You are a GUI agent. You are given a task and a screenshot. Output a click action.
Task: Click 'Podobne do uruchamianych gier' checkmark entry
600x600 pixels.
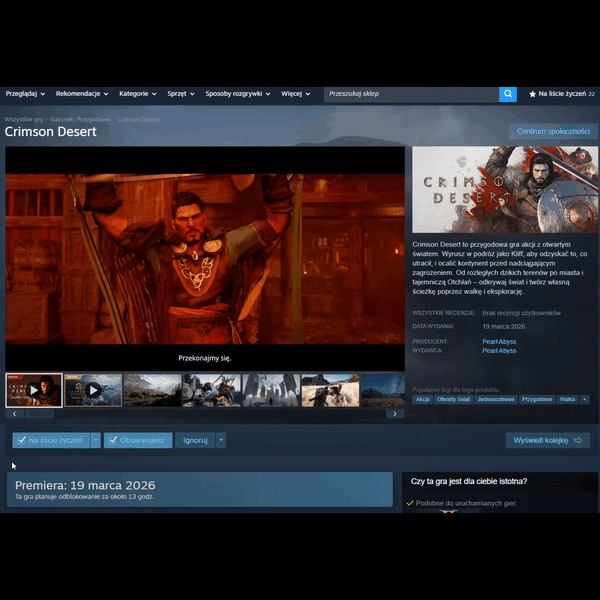point(462,503)
